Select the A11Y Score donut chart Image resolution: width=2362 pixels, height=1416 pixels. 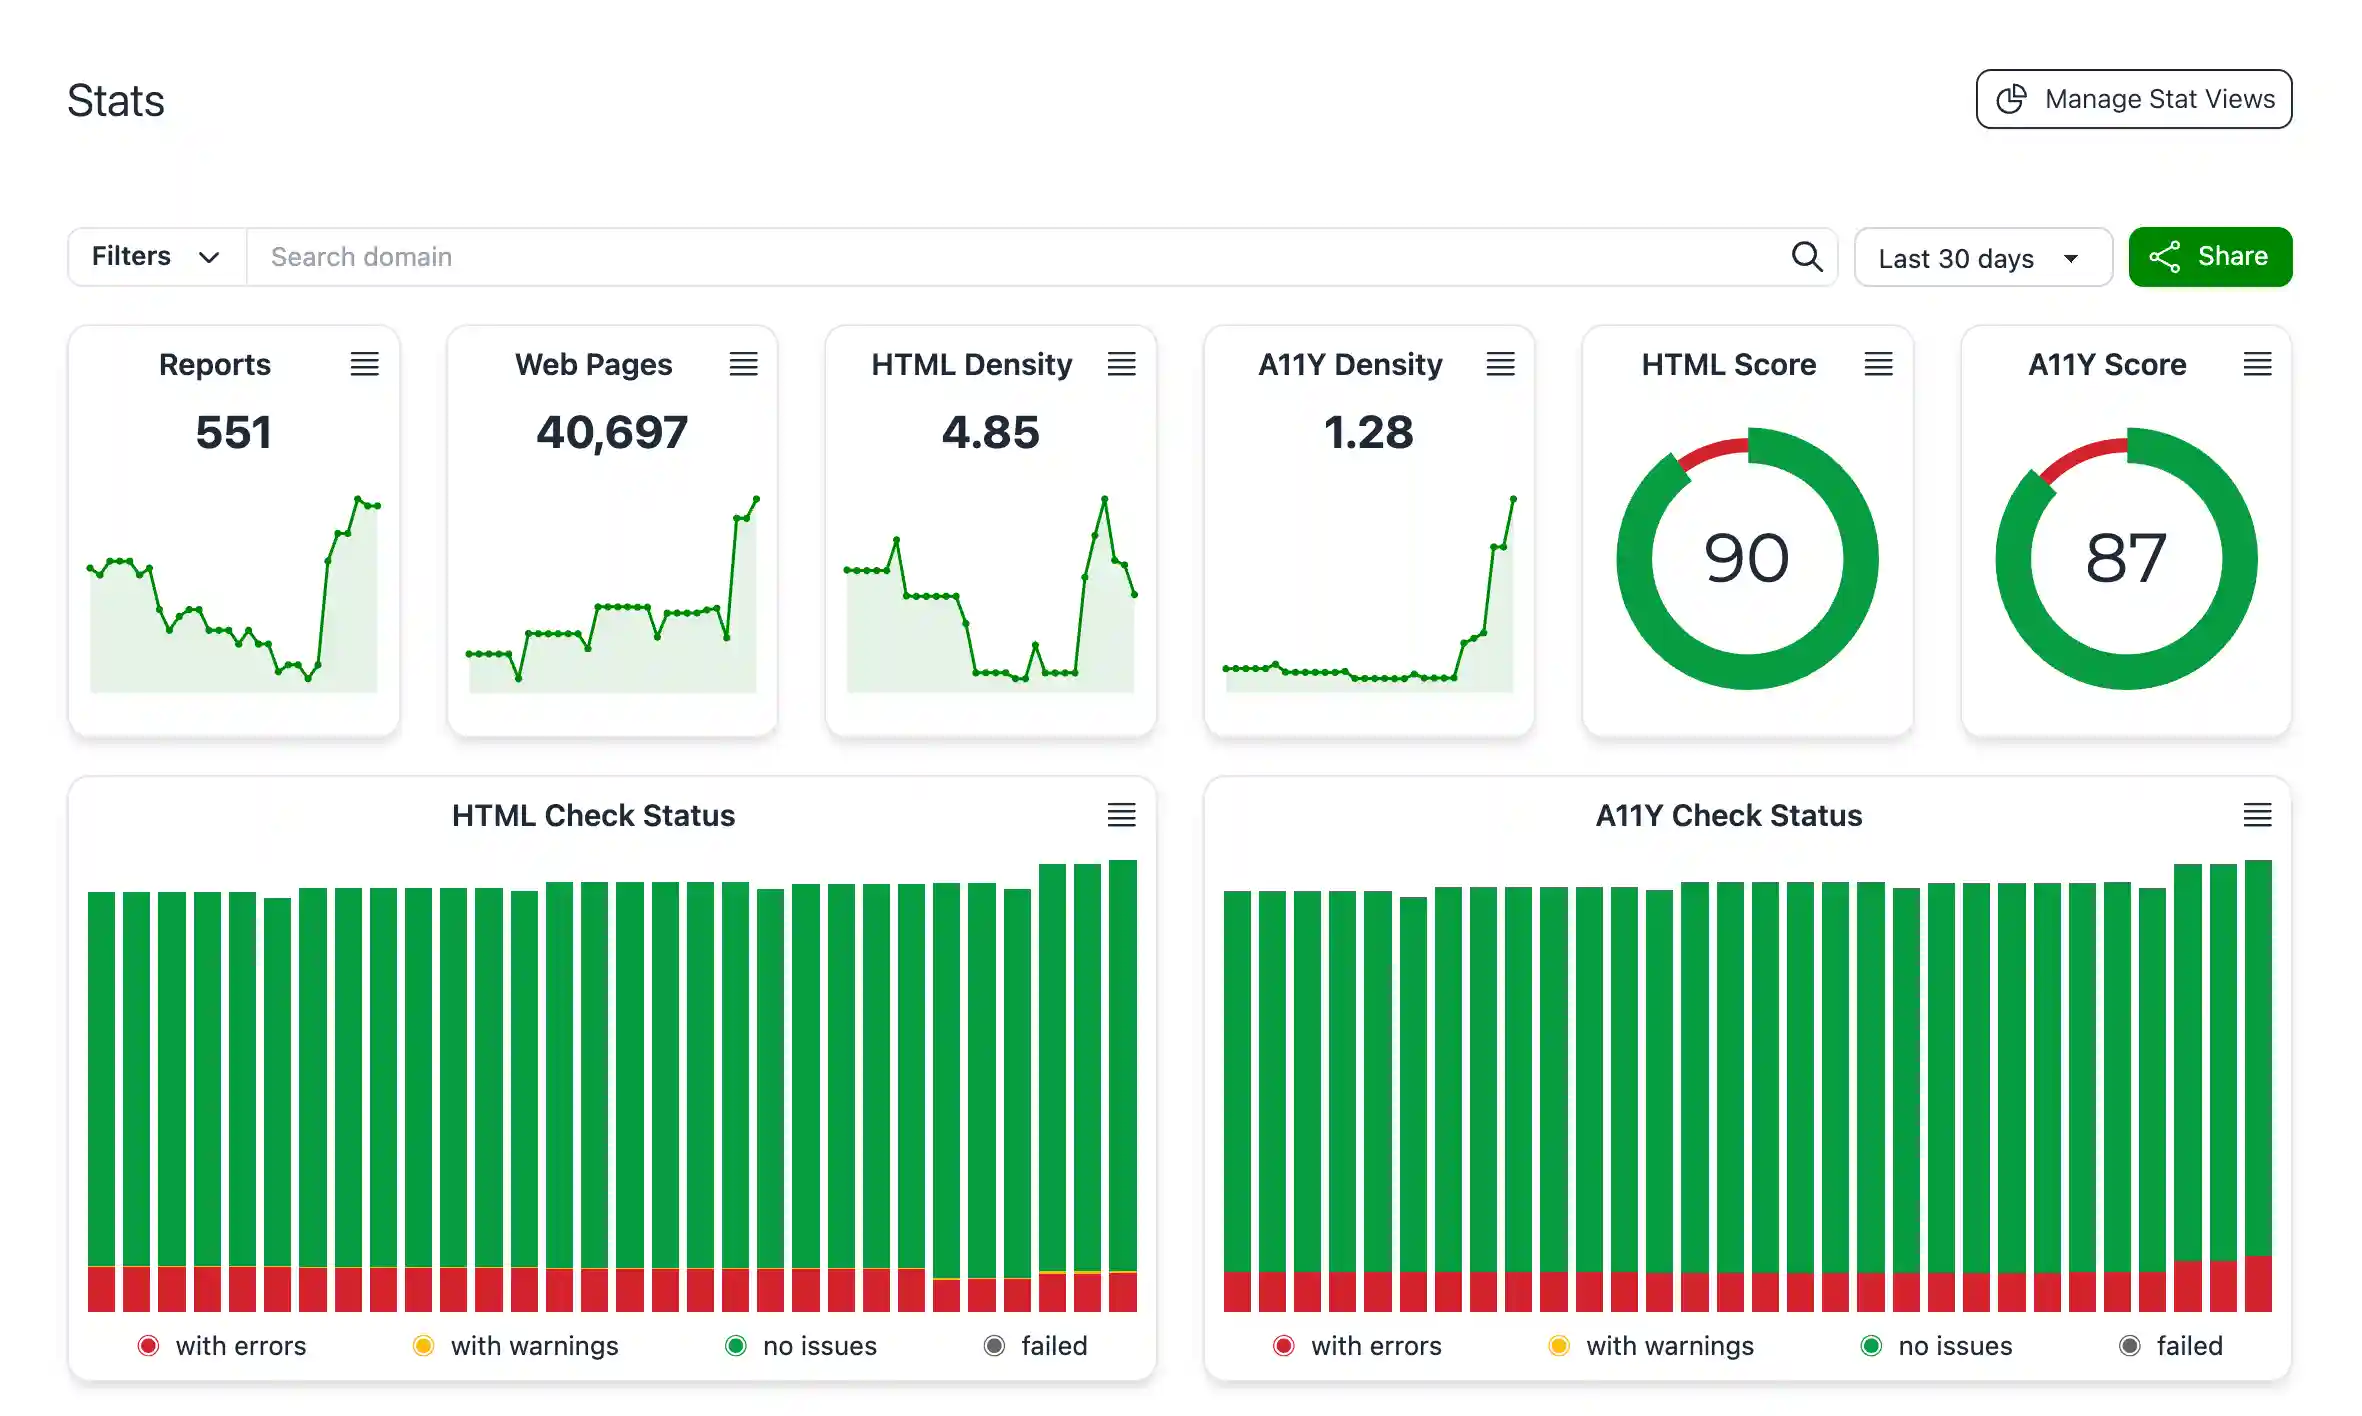pyautogui.click(x=2125, y=558)
